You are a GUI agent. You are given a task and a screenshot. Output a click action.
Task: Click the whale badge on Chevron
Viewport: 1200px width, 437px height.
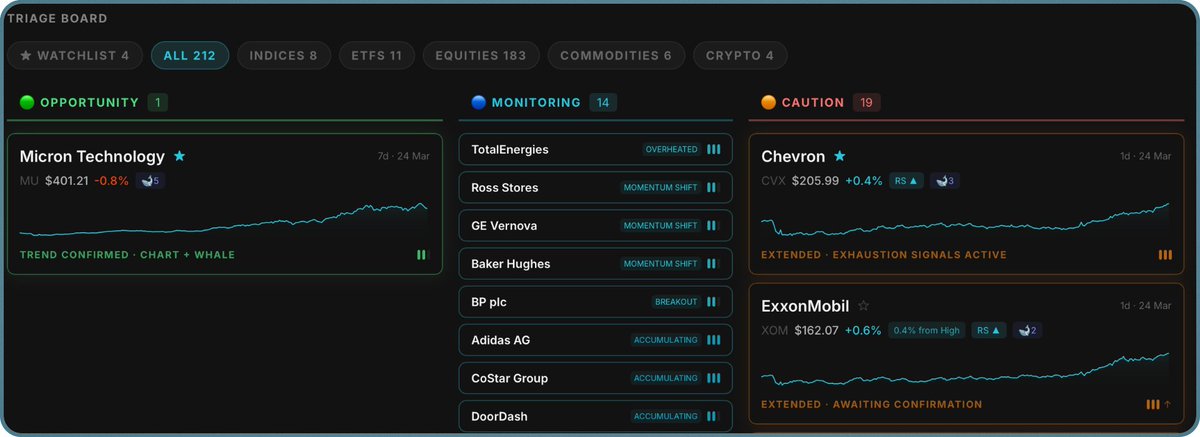coord(945,181)
